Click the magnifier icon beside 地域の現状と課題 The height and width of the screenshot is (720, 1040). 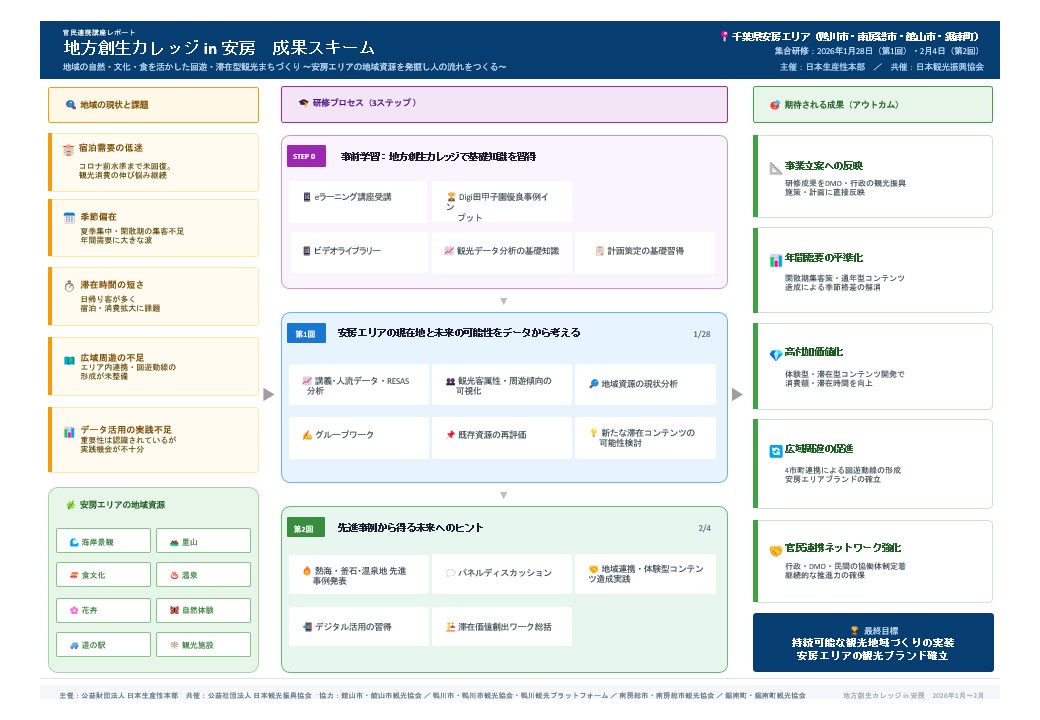[70, 105]
